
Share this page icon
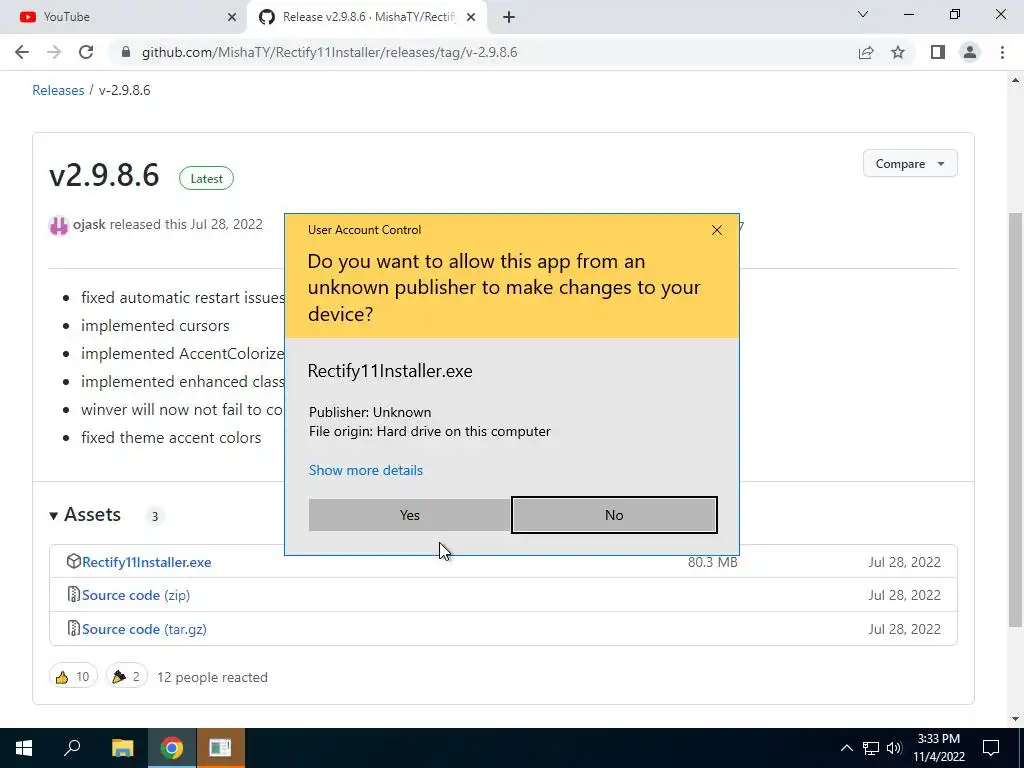(866, 52)
